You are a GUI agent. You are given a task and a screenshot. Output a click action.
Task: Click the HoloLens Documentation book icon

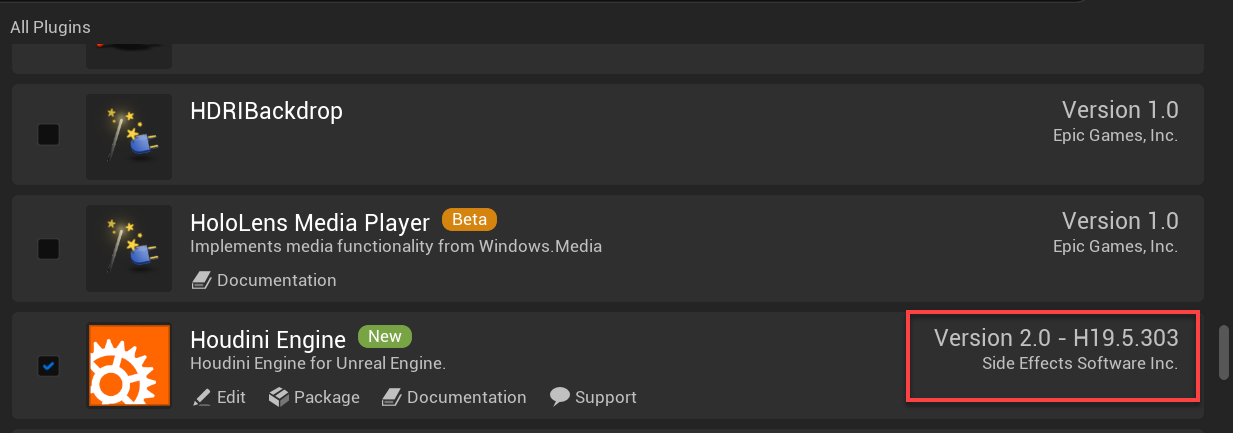coord(201,280)
